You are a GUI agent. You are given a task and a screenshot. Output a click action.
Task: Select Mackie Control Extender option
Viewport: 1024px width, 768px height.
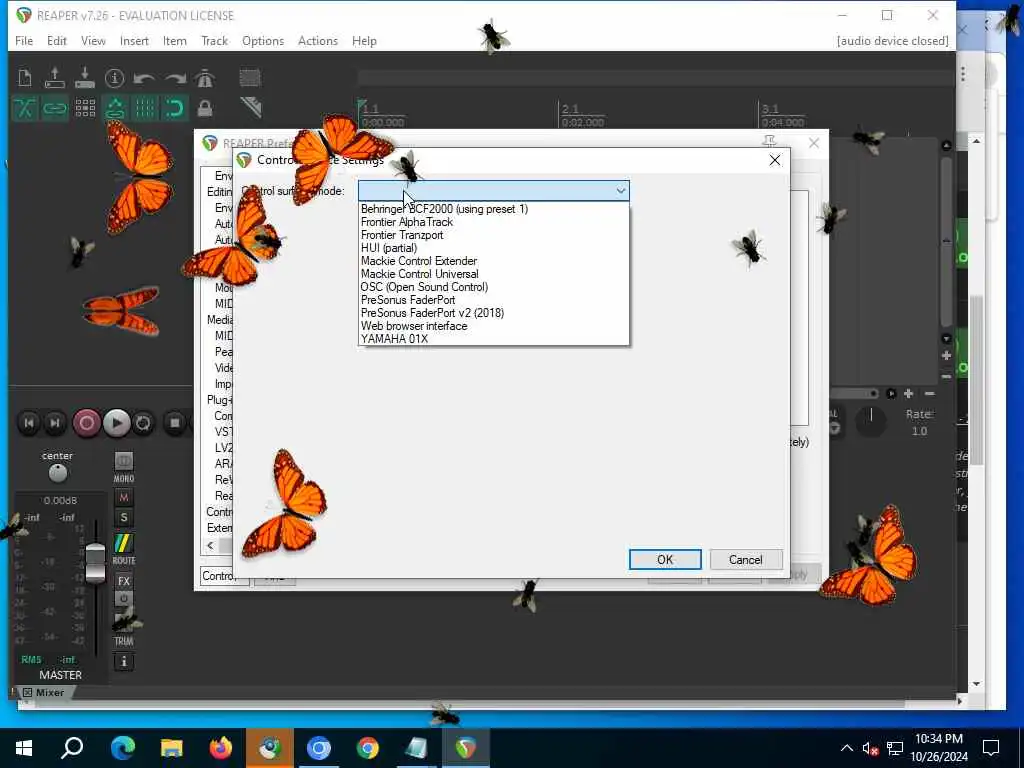click(x=494, y=261)
